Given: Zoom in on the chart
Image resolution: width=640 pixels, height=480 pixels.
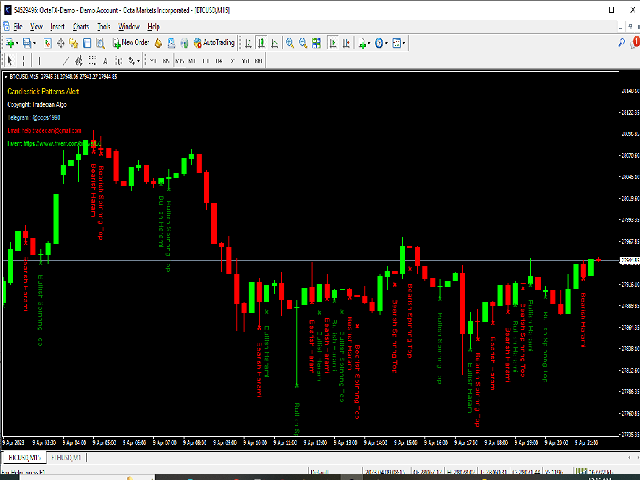Looking at the screenshot, I should click(290, 43).
